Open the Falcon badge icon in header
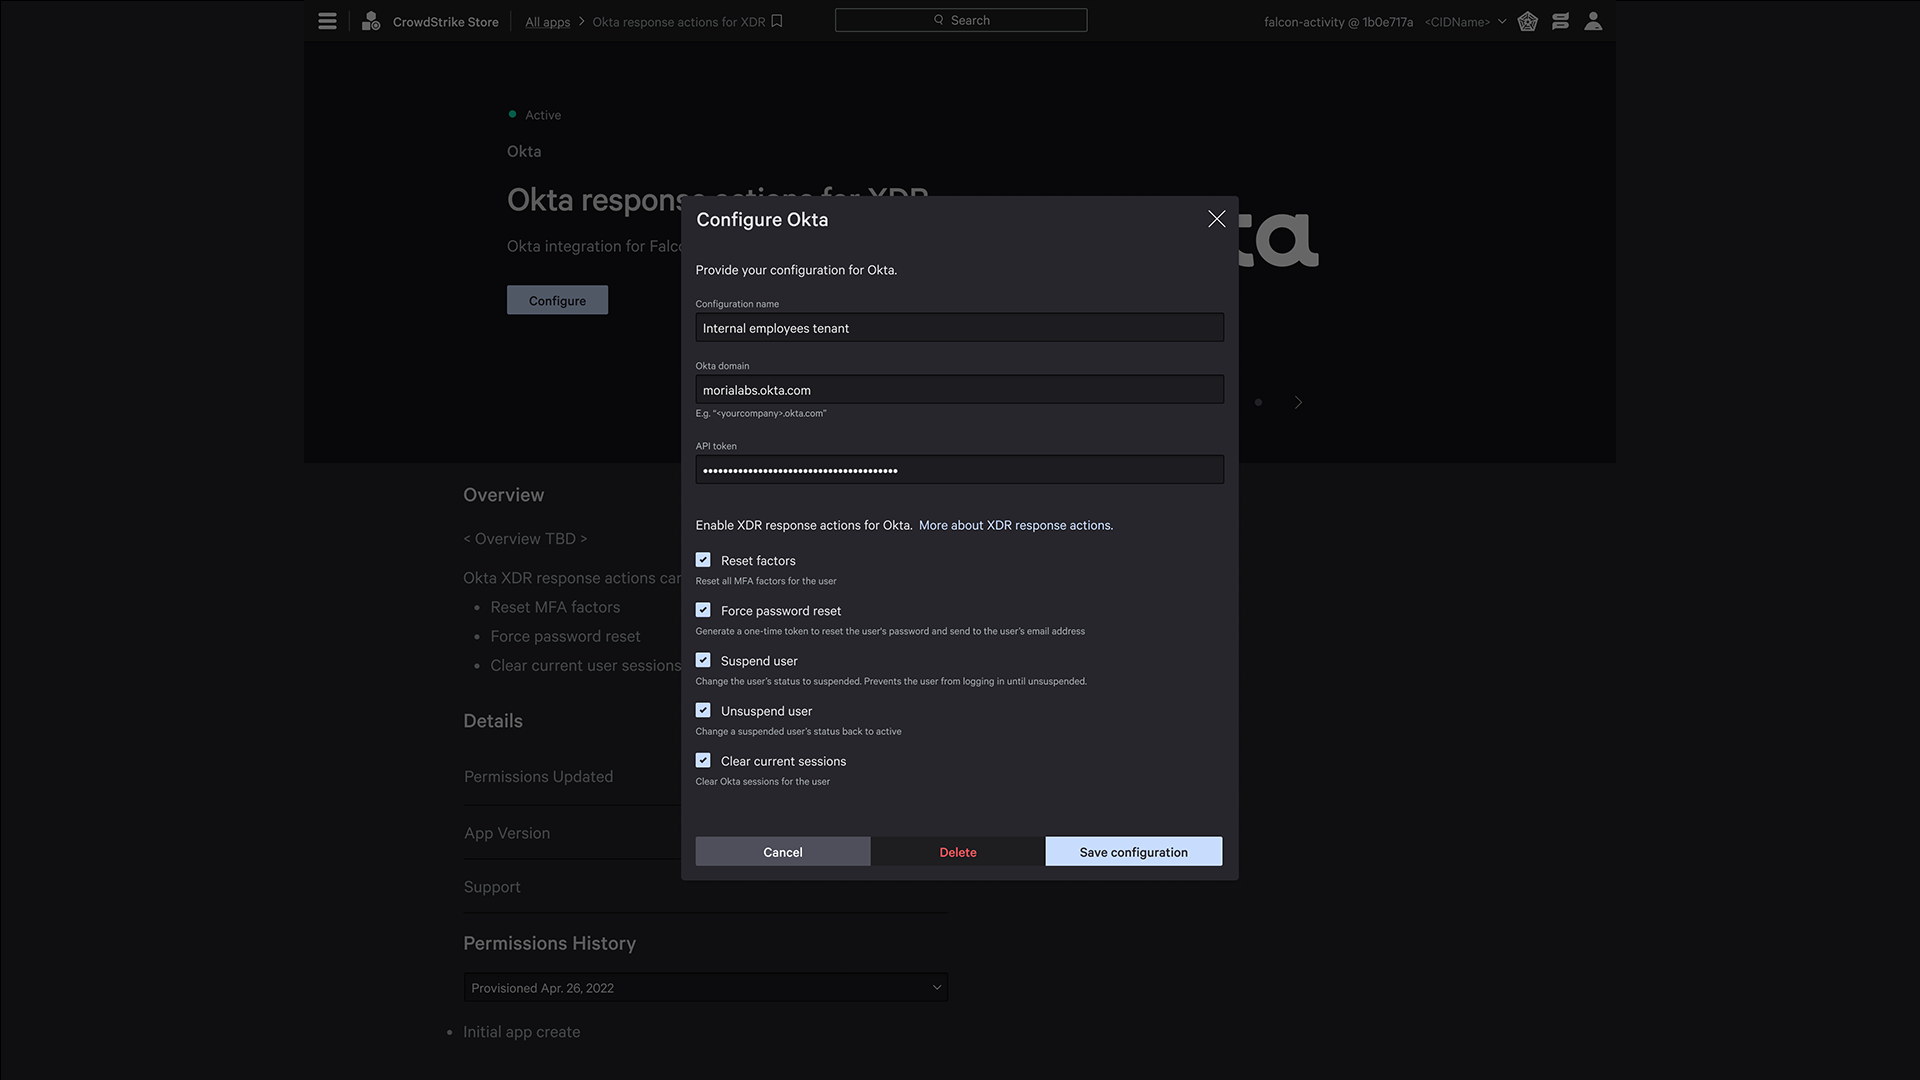Image resolution: width=1920 pixels, height=1080 pixels. [x=1527, y=21]
